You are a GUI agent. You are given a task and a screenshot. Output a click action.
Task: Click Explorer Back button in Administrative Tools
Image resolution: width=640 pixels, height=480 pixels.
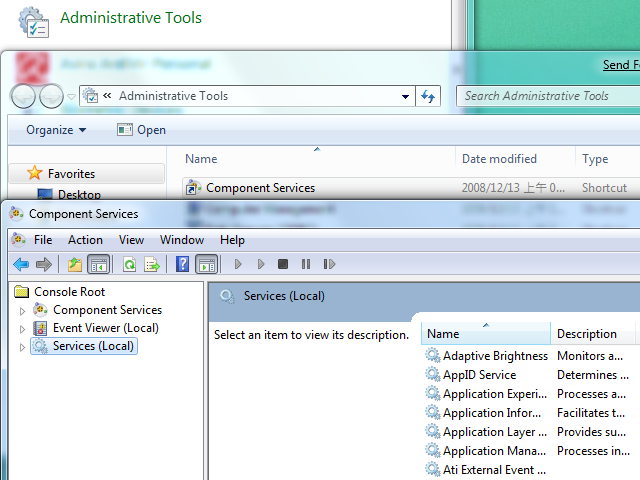point(23,96)
